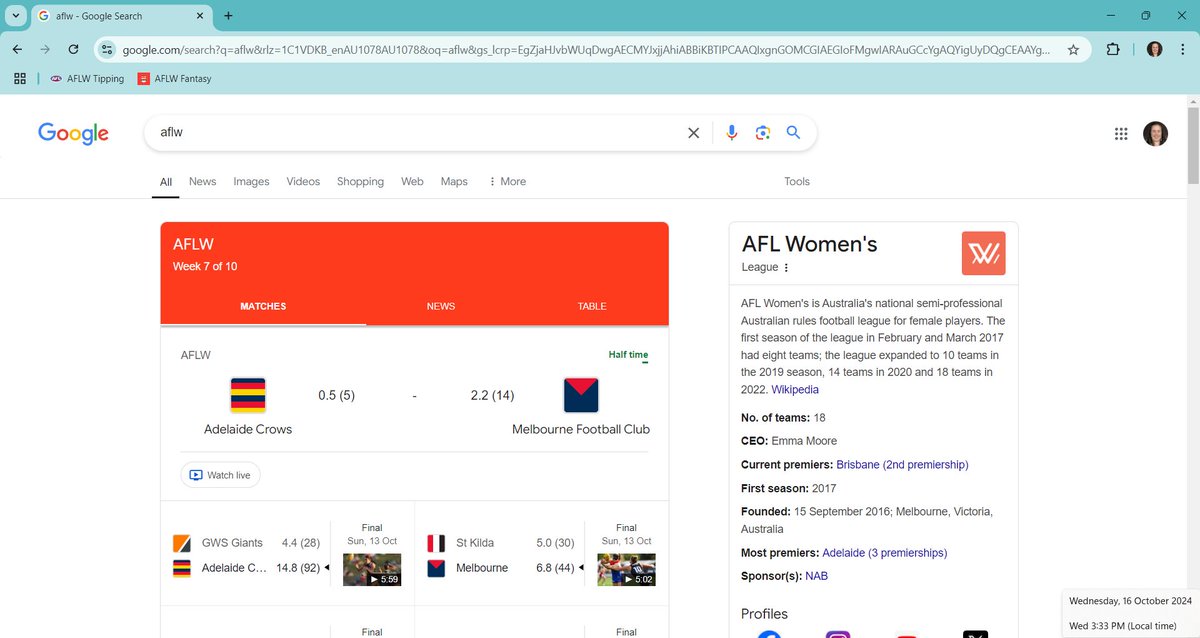Open AFLW Tipping bookmark
The image size is (1200, 638).
coord(86,79)
